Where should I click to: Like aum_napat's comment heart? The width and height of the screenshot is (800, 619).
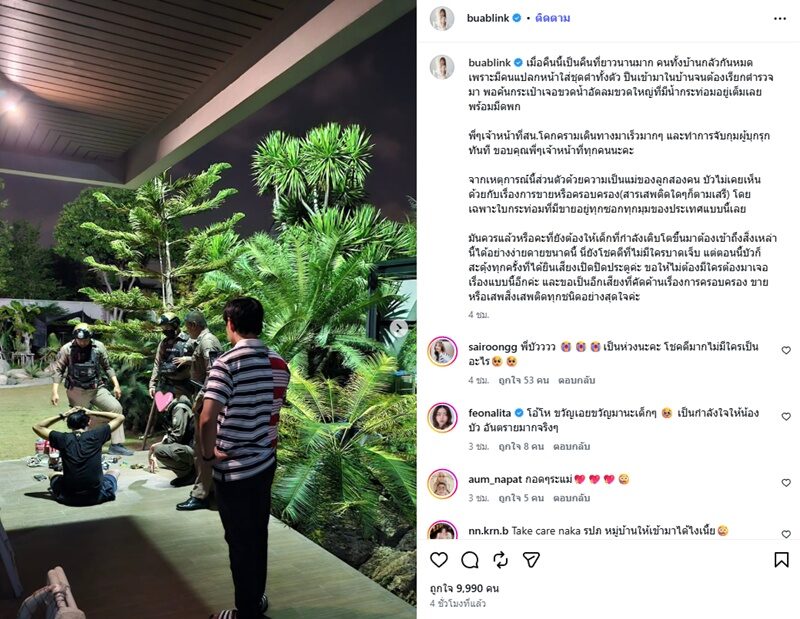[x=786, y=482]
